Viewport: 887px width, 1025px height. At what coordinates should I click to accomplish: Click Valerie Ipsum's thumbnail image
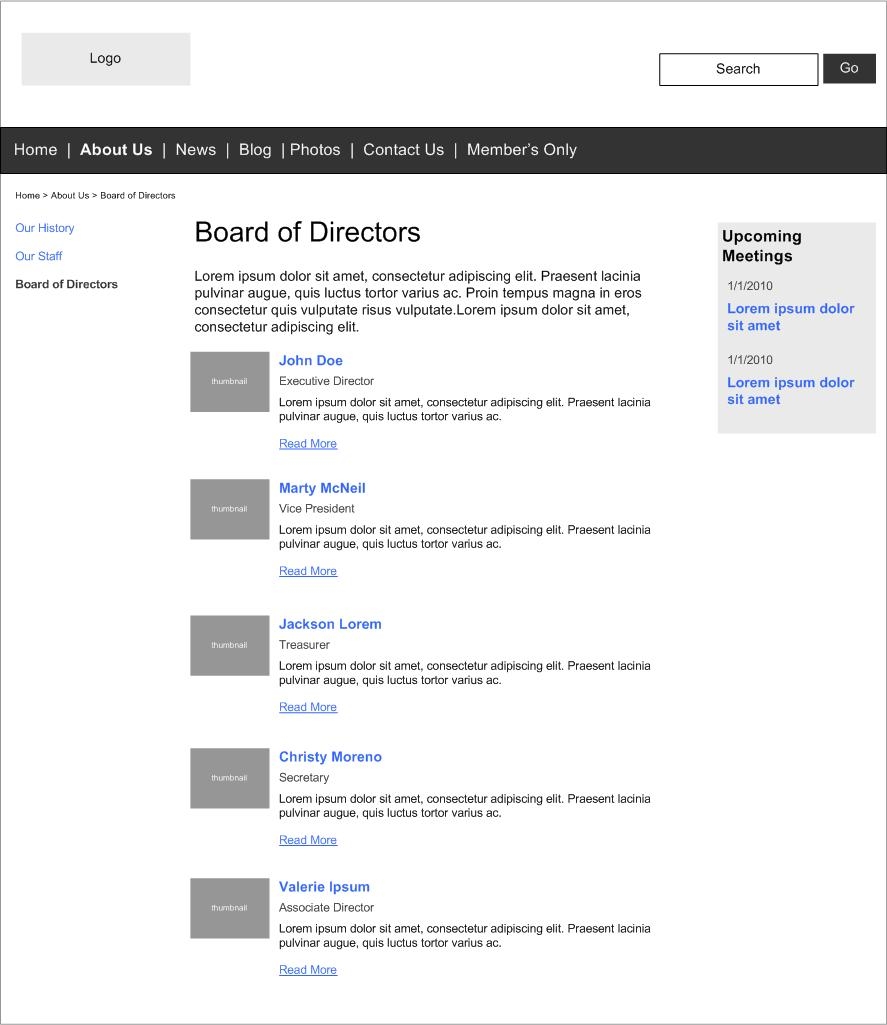(x=229, y=908)
